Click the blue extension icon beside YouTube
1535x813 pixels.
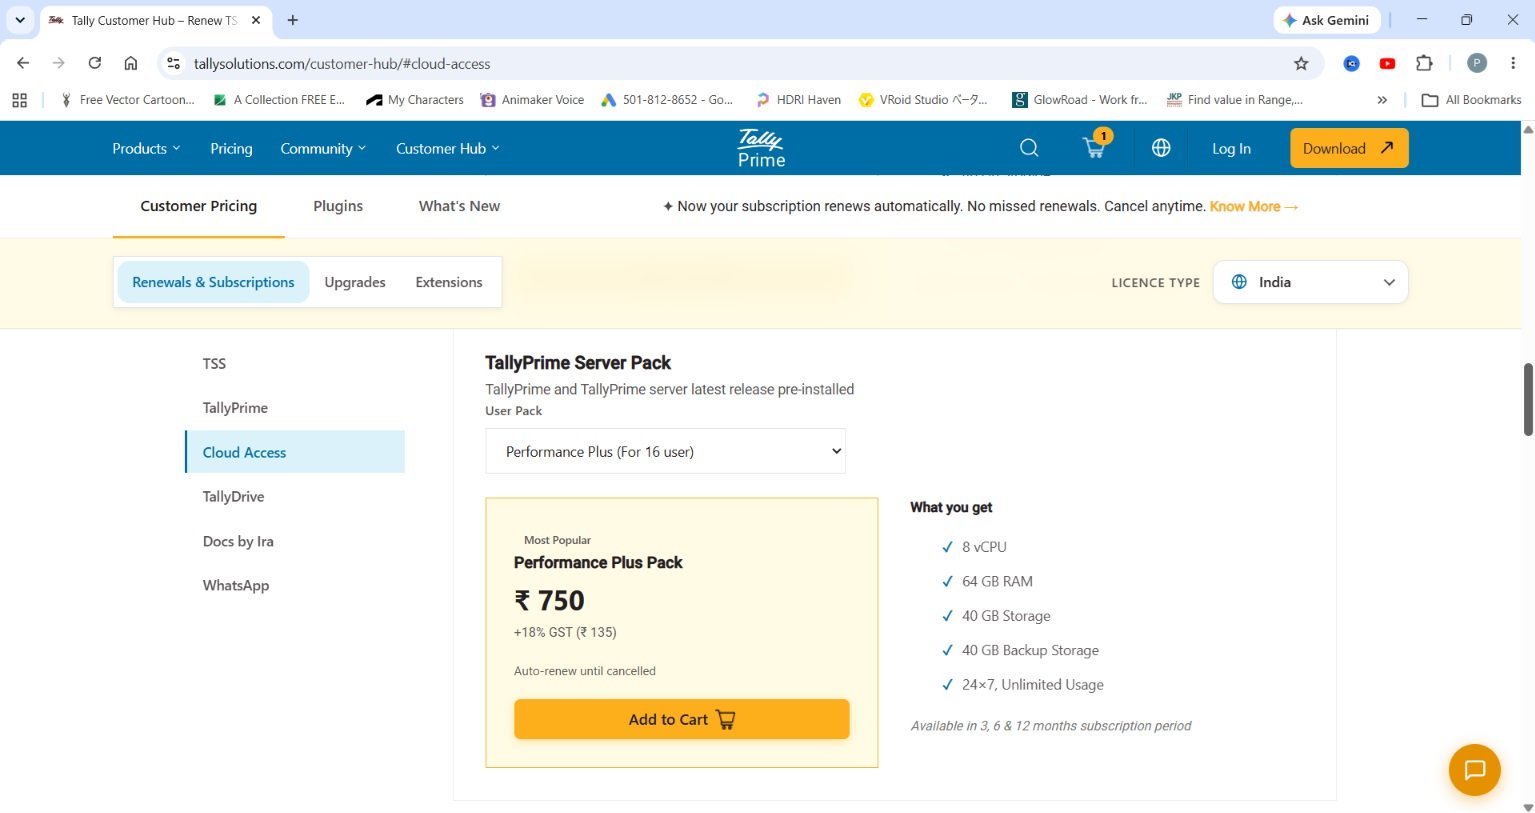tap(1351, 63)
